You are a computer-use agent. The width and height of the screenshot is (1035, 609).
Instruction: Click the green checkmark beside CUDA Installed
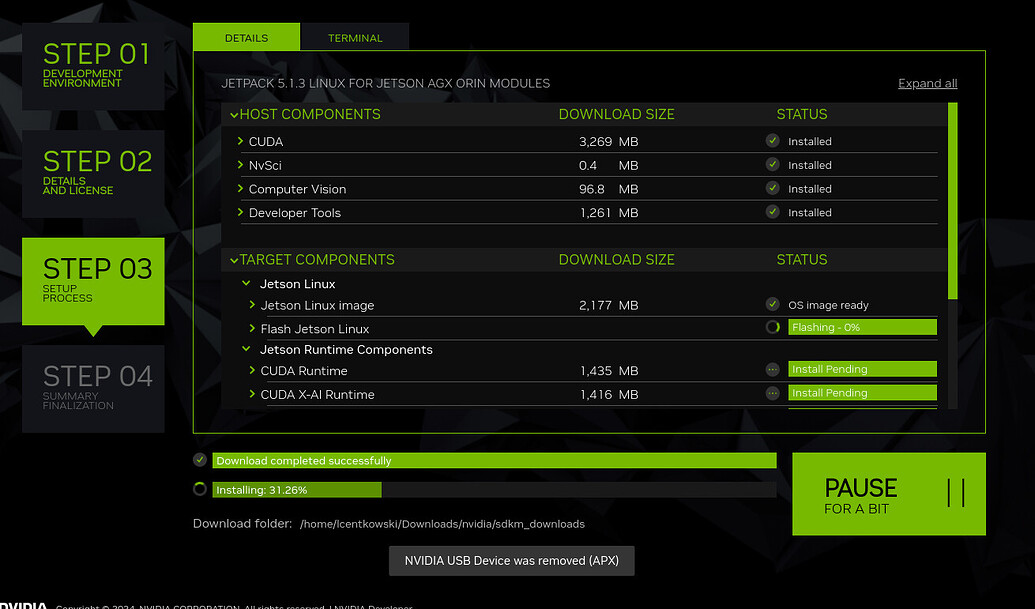click(772, 141)
